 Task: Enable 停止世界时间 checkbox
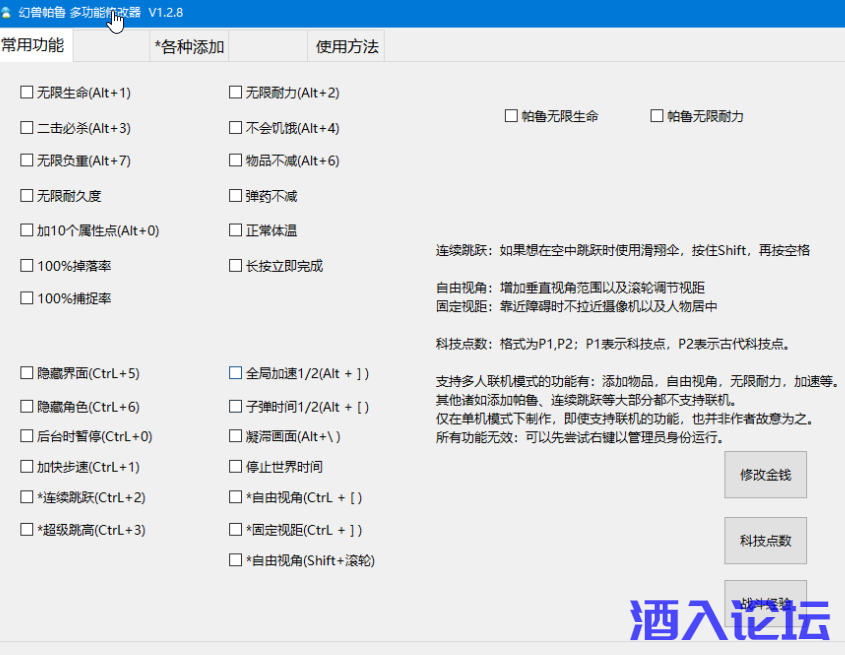(x=236, y=467)
